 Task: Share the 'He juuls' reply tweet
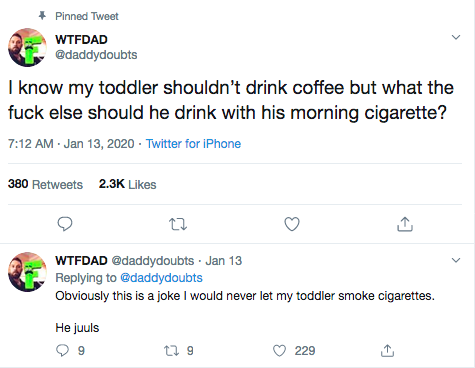point(387,351)
